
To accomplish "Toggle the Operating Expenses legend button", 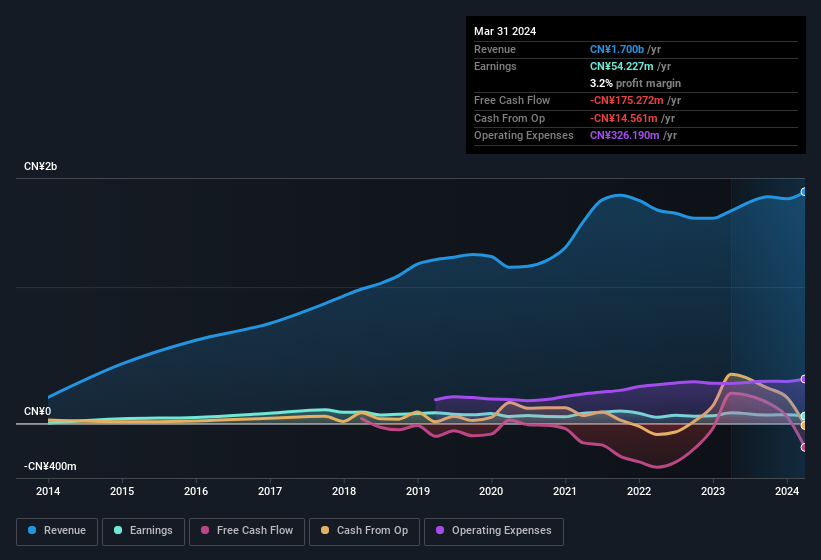I will pos(494,531).
